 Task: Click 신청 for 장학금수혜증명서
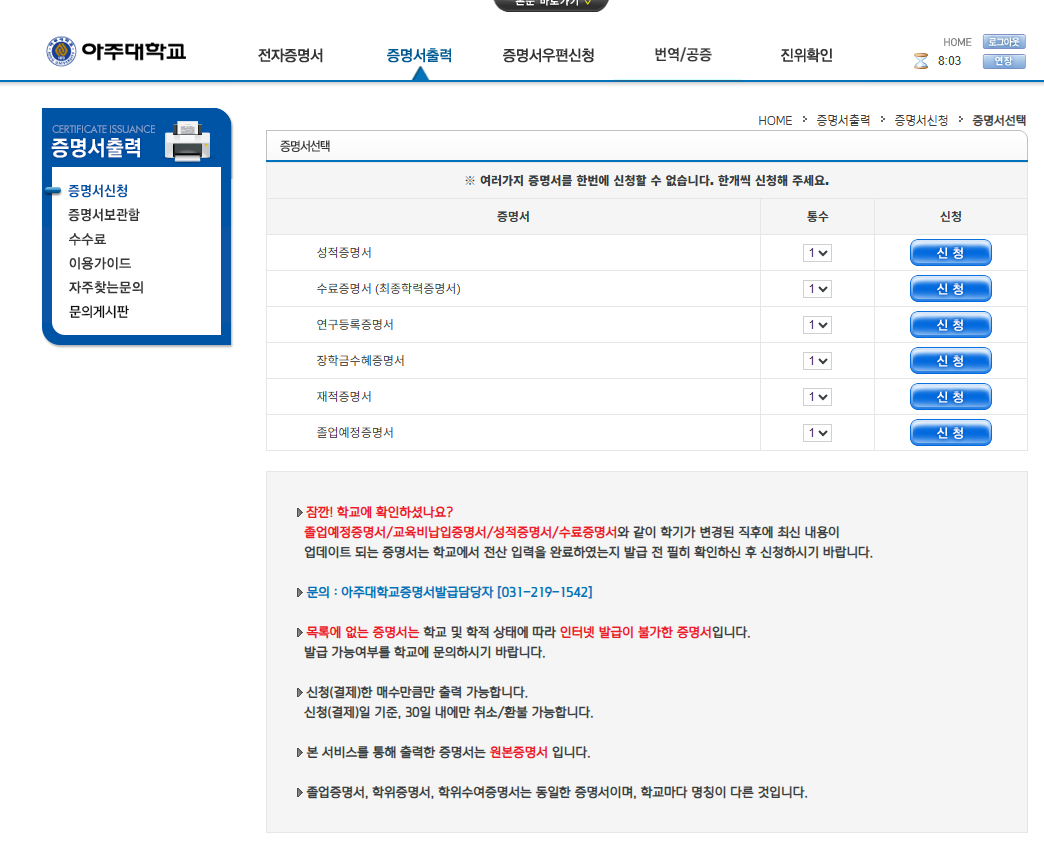[950, 361]
